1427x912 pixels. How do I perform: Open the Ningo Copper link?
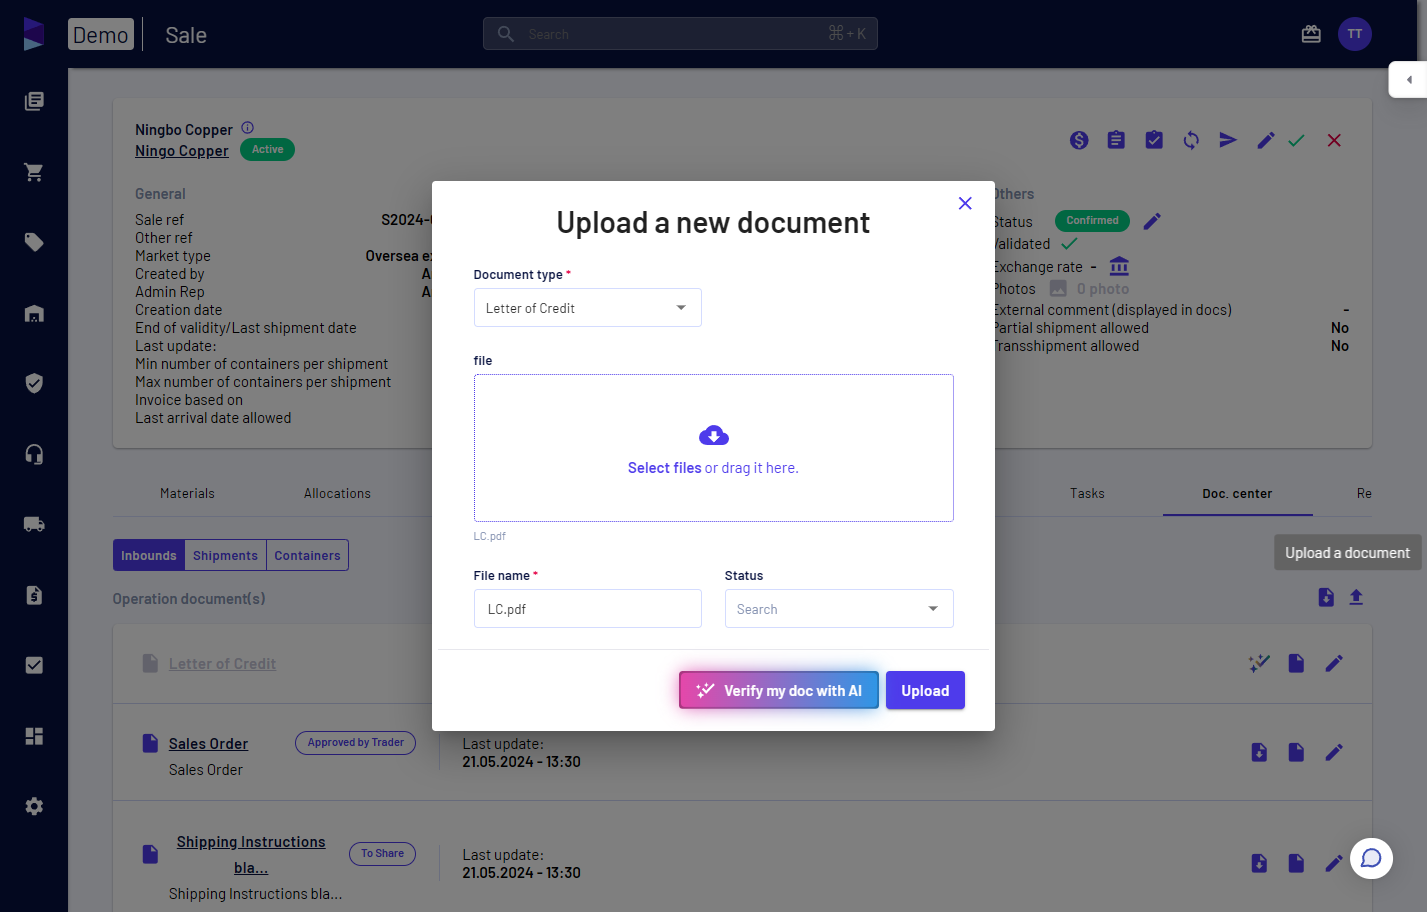click(x=182, y=151)
